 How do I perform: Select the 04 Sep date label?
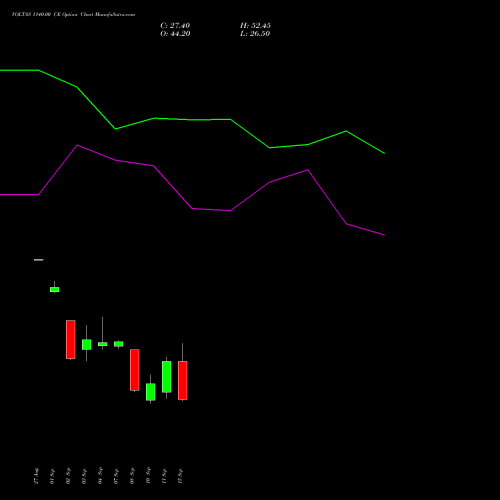point(100,476)
